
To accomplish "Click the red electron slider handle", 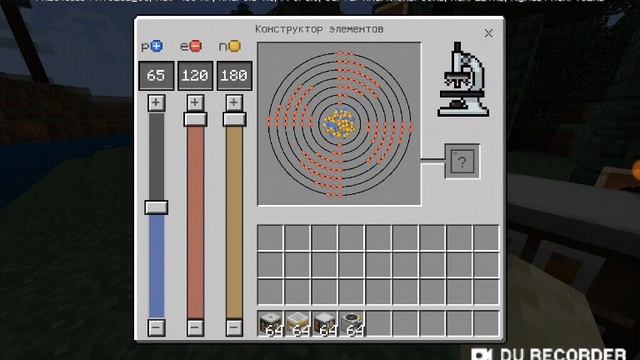I will point(195,120).
